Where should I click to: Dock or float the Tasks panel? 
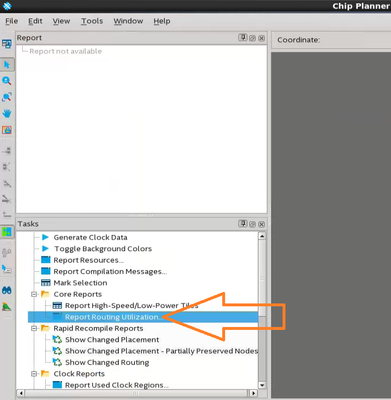tap(243, 224)
